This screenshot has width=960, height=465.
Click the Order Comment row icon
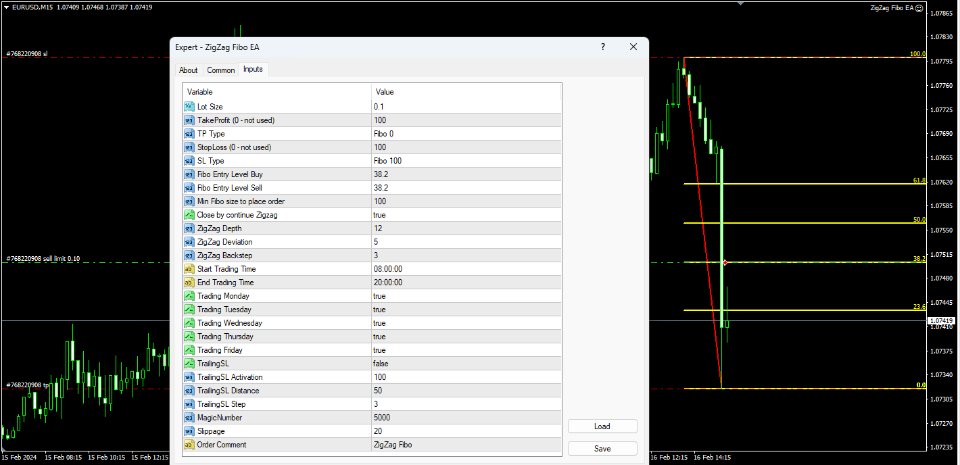pos(189,445)
